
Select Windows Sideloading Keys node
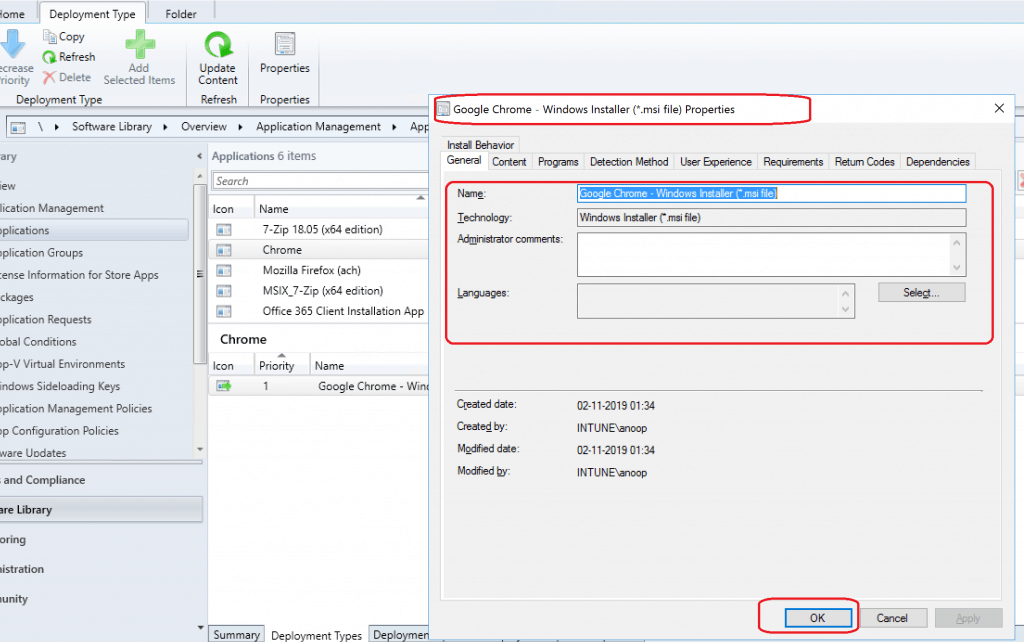(60, 386)
